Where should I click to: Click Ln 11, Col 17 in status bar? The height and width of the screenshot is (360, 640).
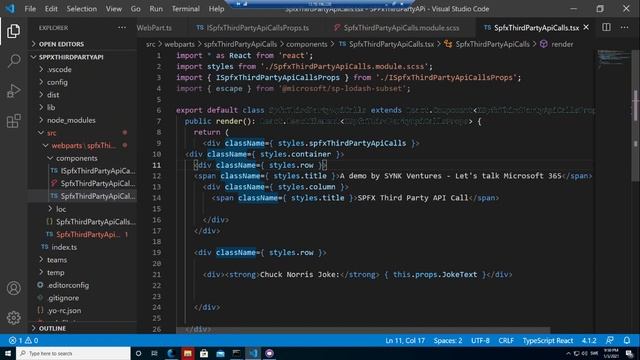(405, 340)
